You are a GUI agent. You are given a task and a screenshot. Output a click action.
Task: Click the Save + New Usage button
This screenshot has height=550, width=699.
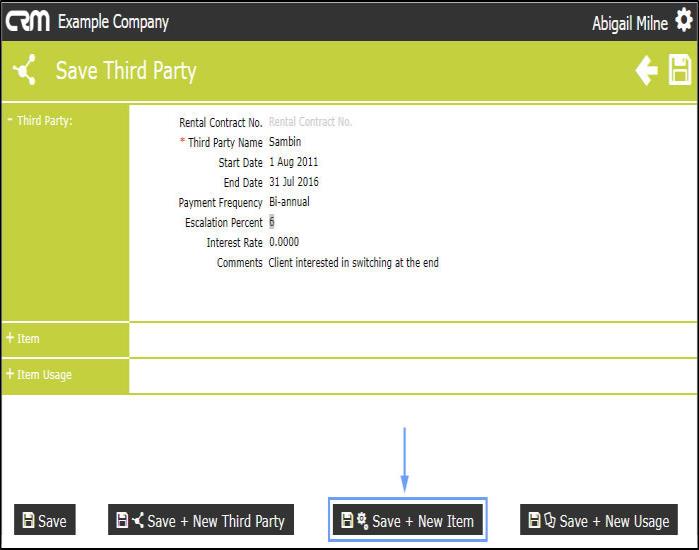[x=599, y=520]
